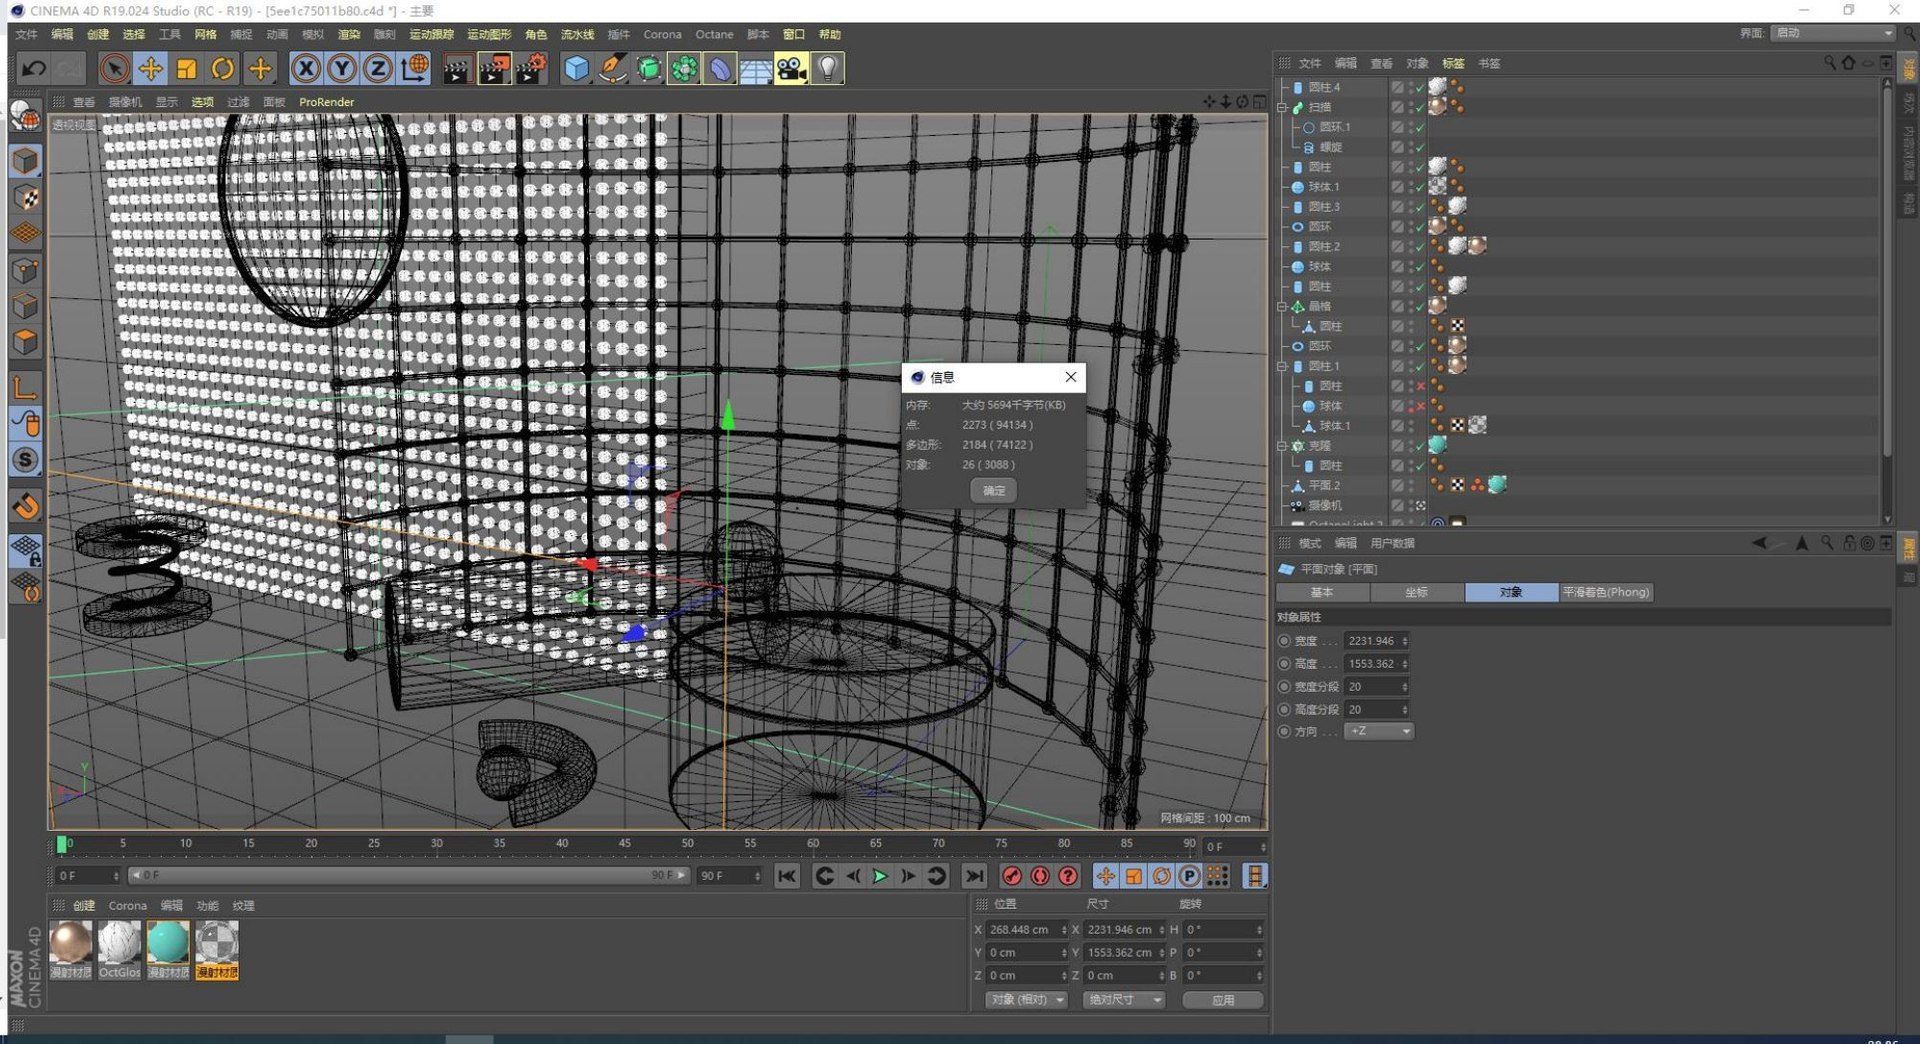Image resolution: width=1920 pixels, height=1044 pixels.
Task: Add a Cube primitive object
Action: click(576, 68)
